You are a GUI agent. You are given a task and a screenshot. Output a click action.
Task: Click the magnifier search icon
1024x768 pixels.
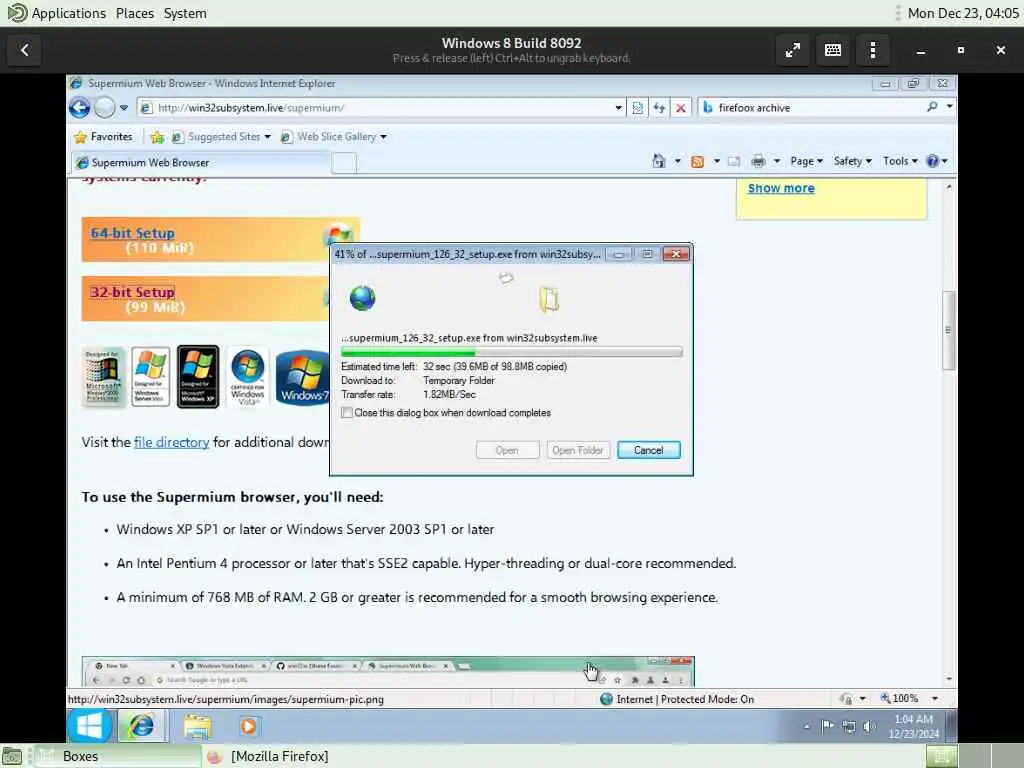pos(932,106)
